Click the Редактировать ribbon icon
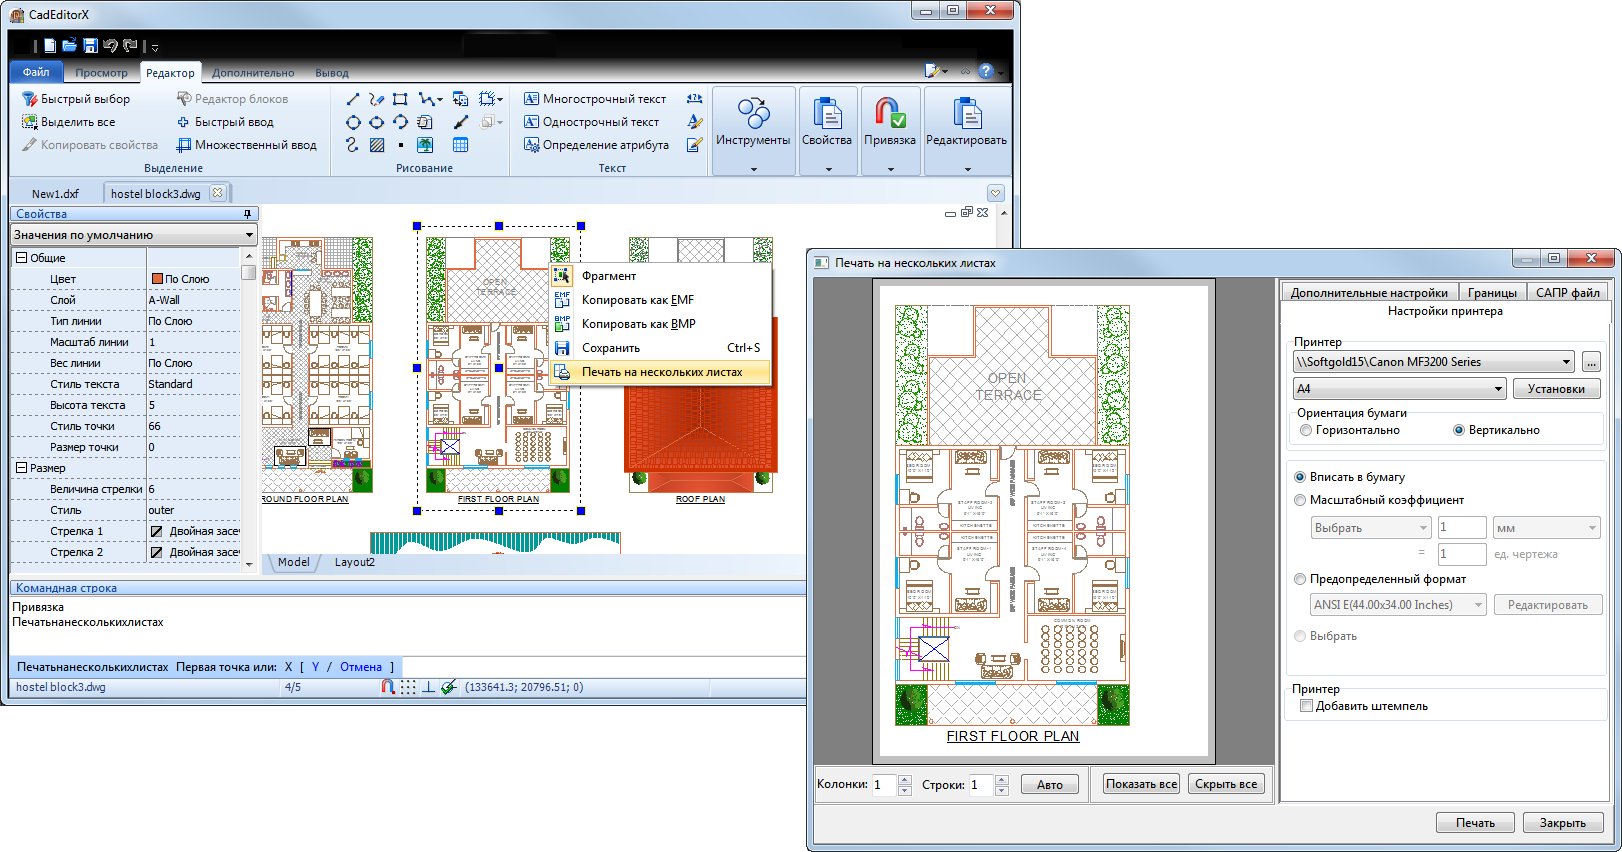Screen dimensions: 1622x852 coord(966,115)
